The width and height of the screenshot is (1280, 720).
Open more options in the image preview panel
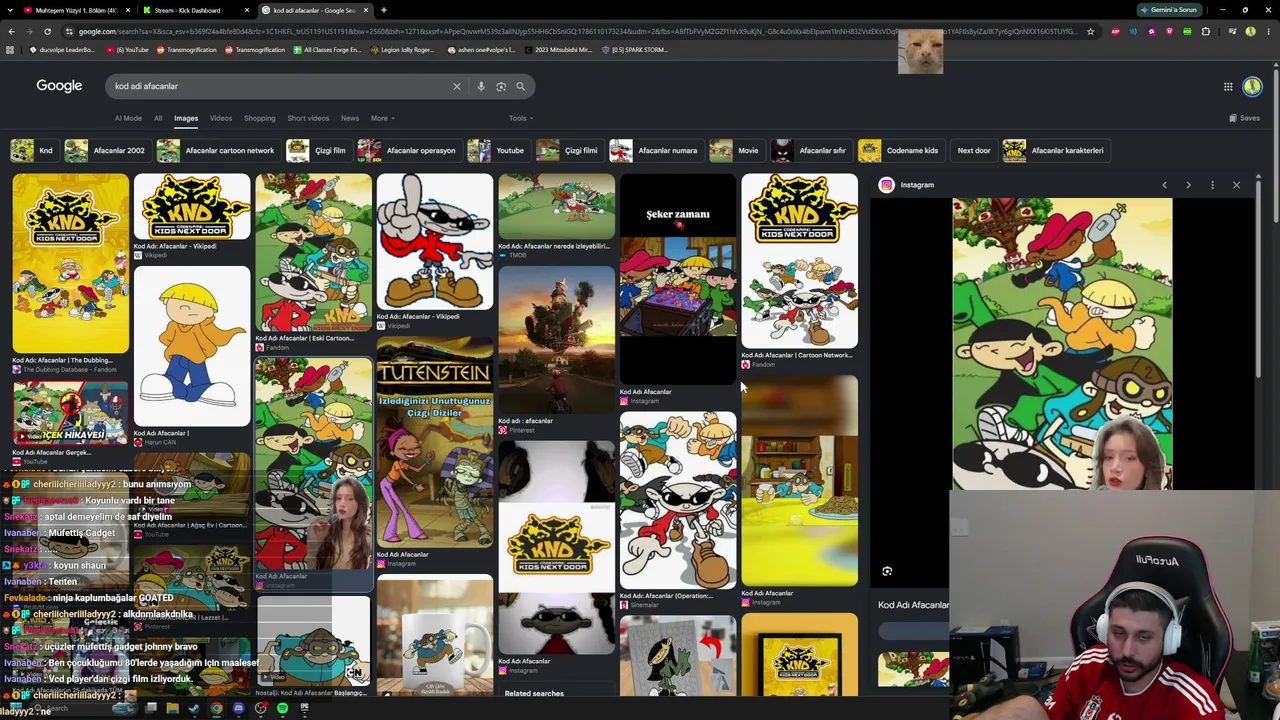(x=1212, y=185)
